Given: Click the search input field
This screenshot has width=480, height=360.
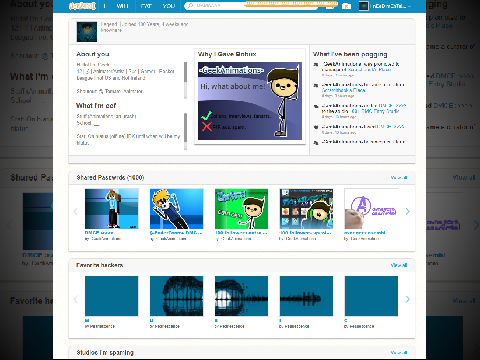Looking at the screenshot, I should coord(251,6).
